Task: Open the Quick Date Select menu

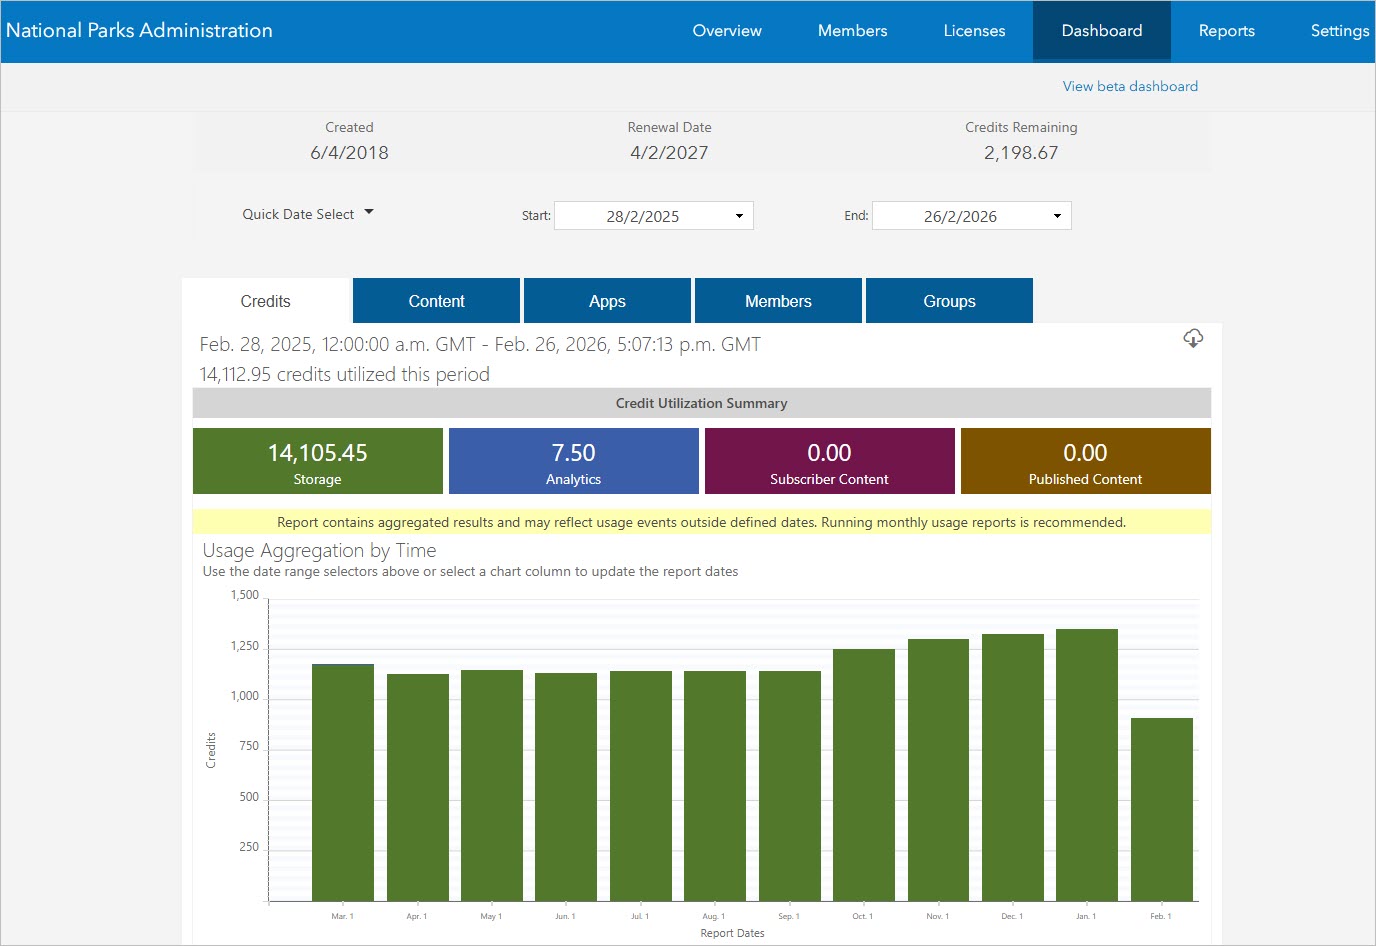Action: 307,213
